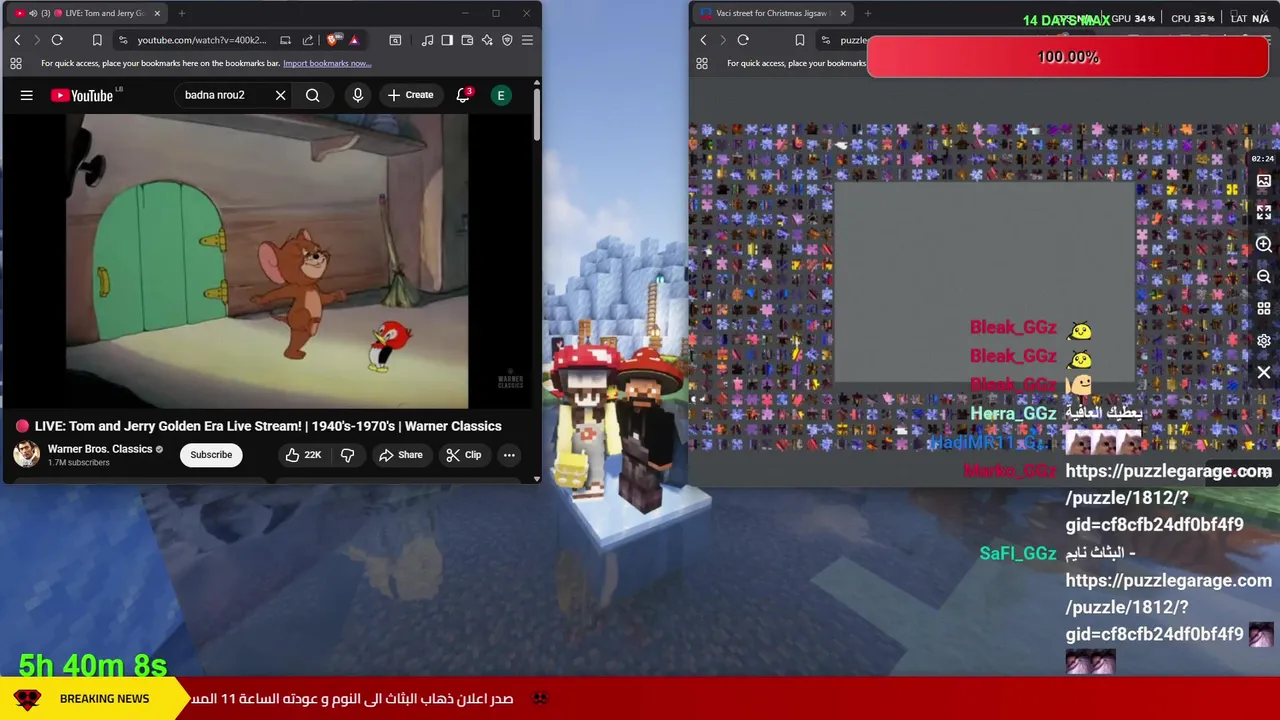Zoom out of the puzzle

point(1264,277)
